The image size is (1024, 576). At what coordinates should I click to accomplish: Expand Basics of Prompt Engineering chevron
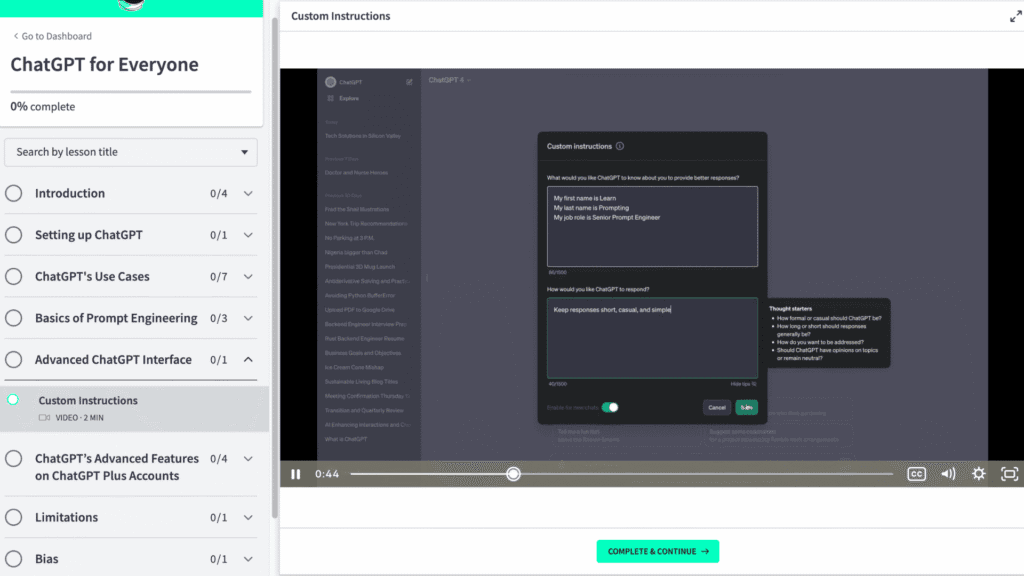click(x=248, y=318)
